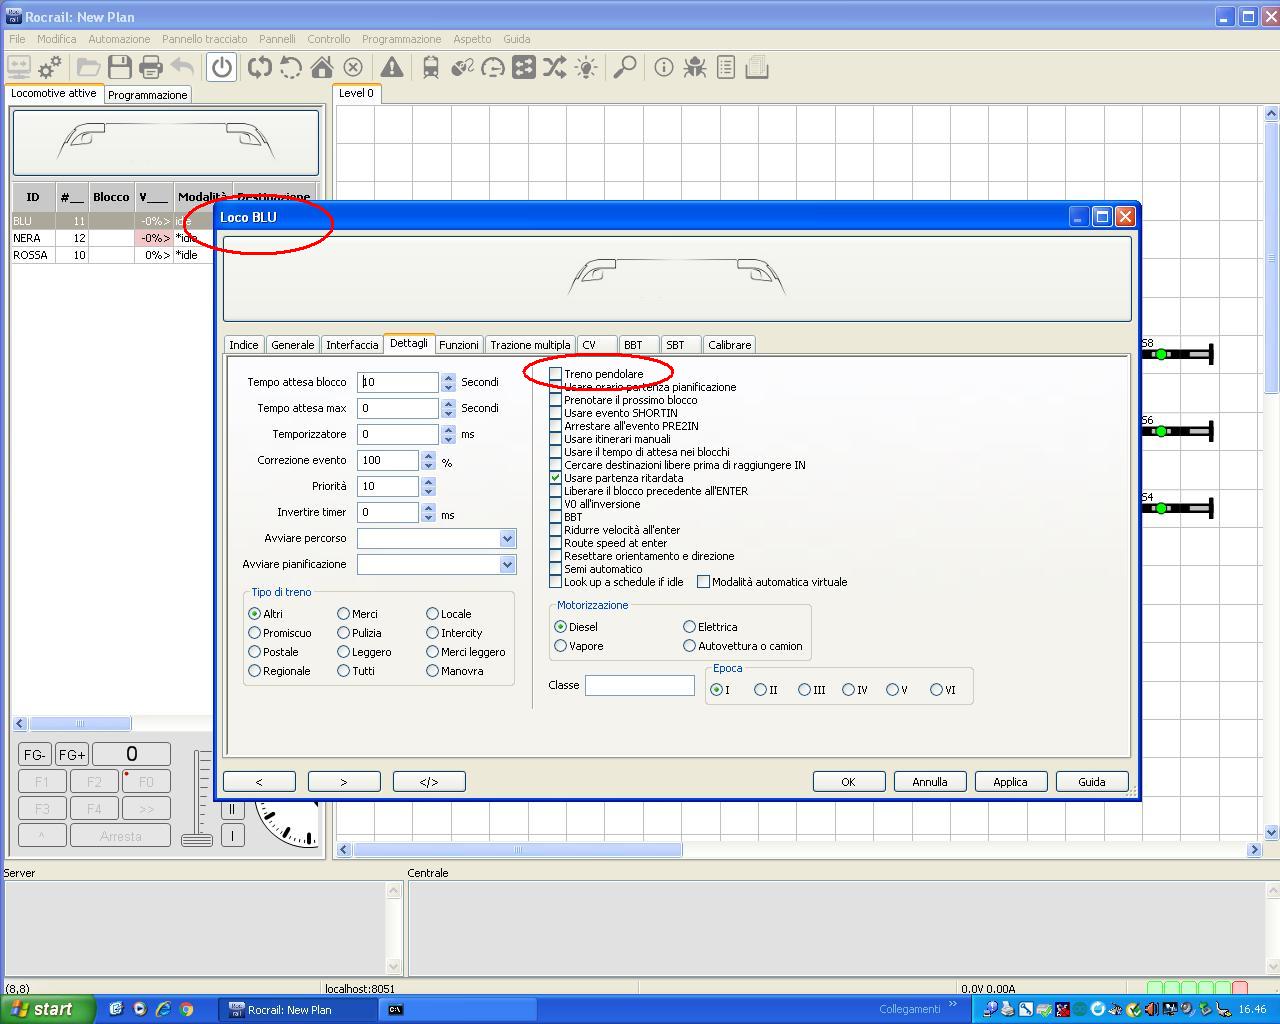Click the Tempo attesa blocco spinner arrows
Image resolution: width=1280 pixels, height=1024 pixels.
point(448,382)
